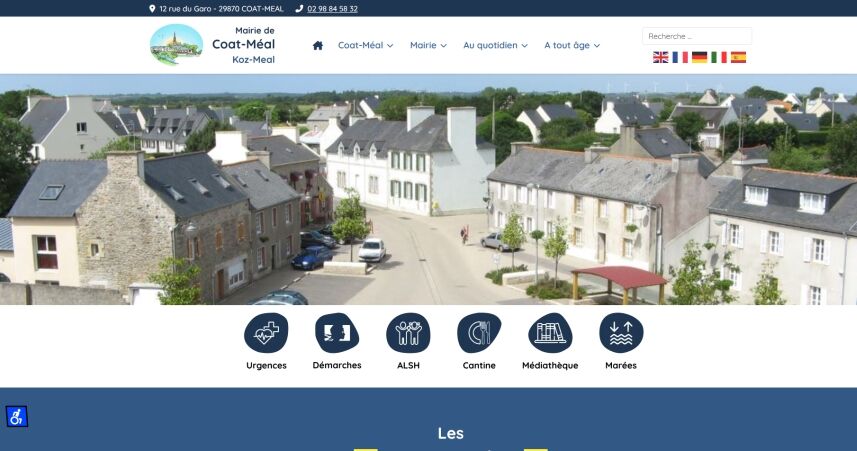
Task: Expand the Au quotidien menu
Action: (495, 45)
